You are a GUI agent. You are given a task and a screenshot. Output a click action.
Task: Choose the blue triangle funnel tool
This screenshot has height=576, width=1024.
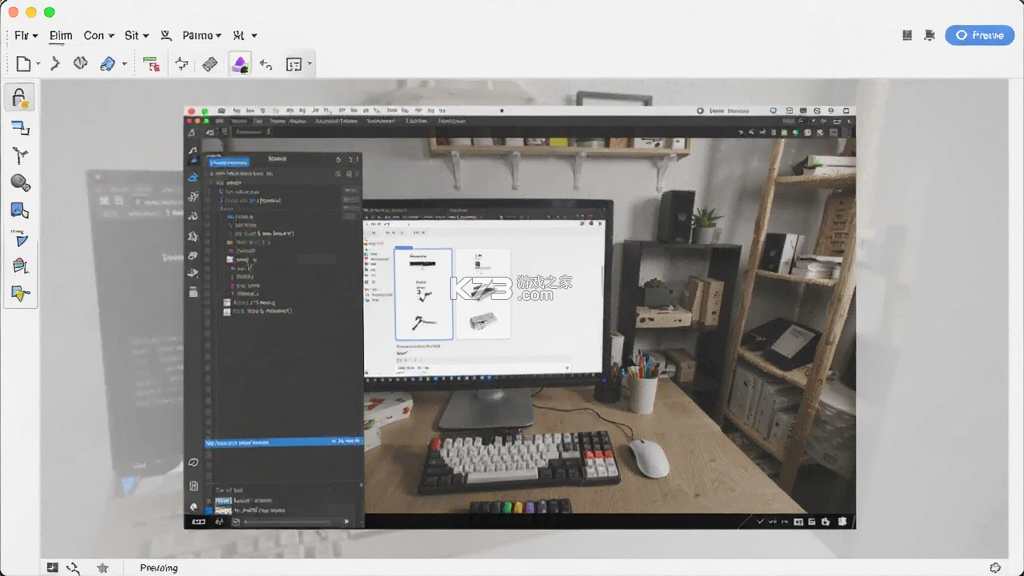[x=21, y=240]
